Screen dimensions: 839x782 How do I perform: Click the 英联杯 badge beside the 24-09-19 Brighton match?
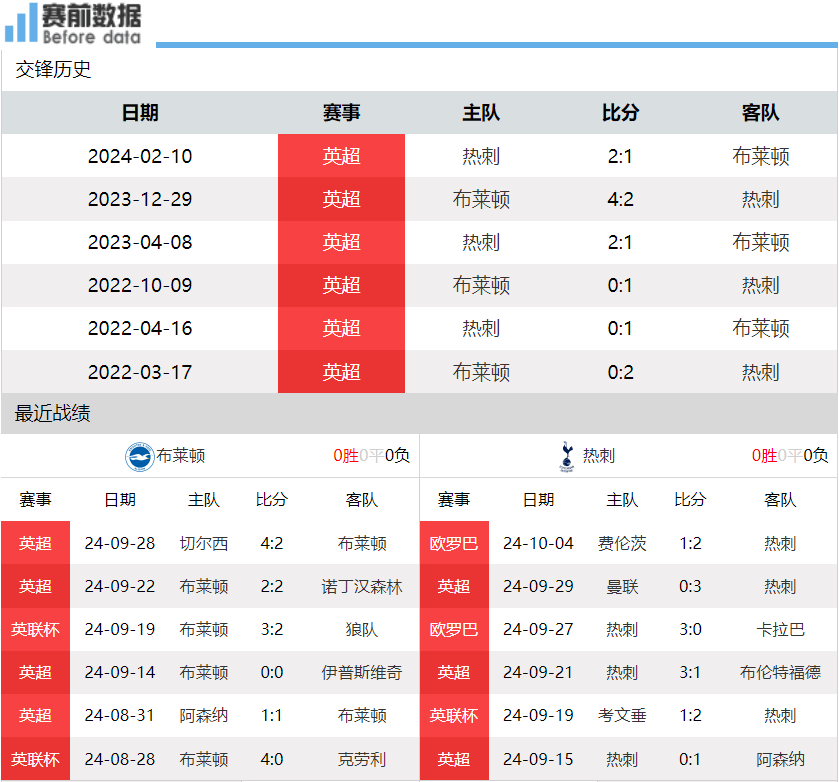coord(36,629)
